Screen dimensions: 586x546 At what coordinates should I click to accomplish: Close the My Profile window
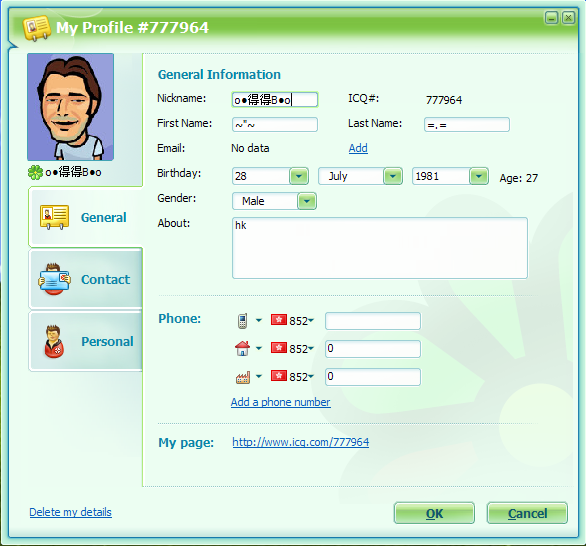(568, 18)
